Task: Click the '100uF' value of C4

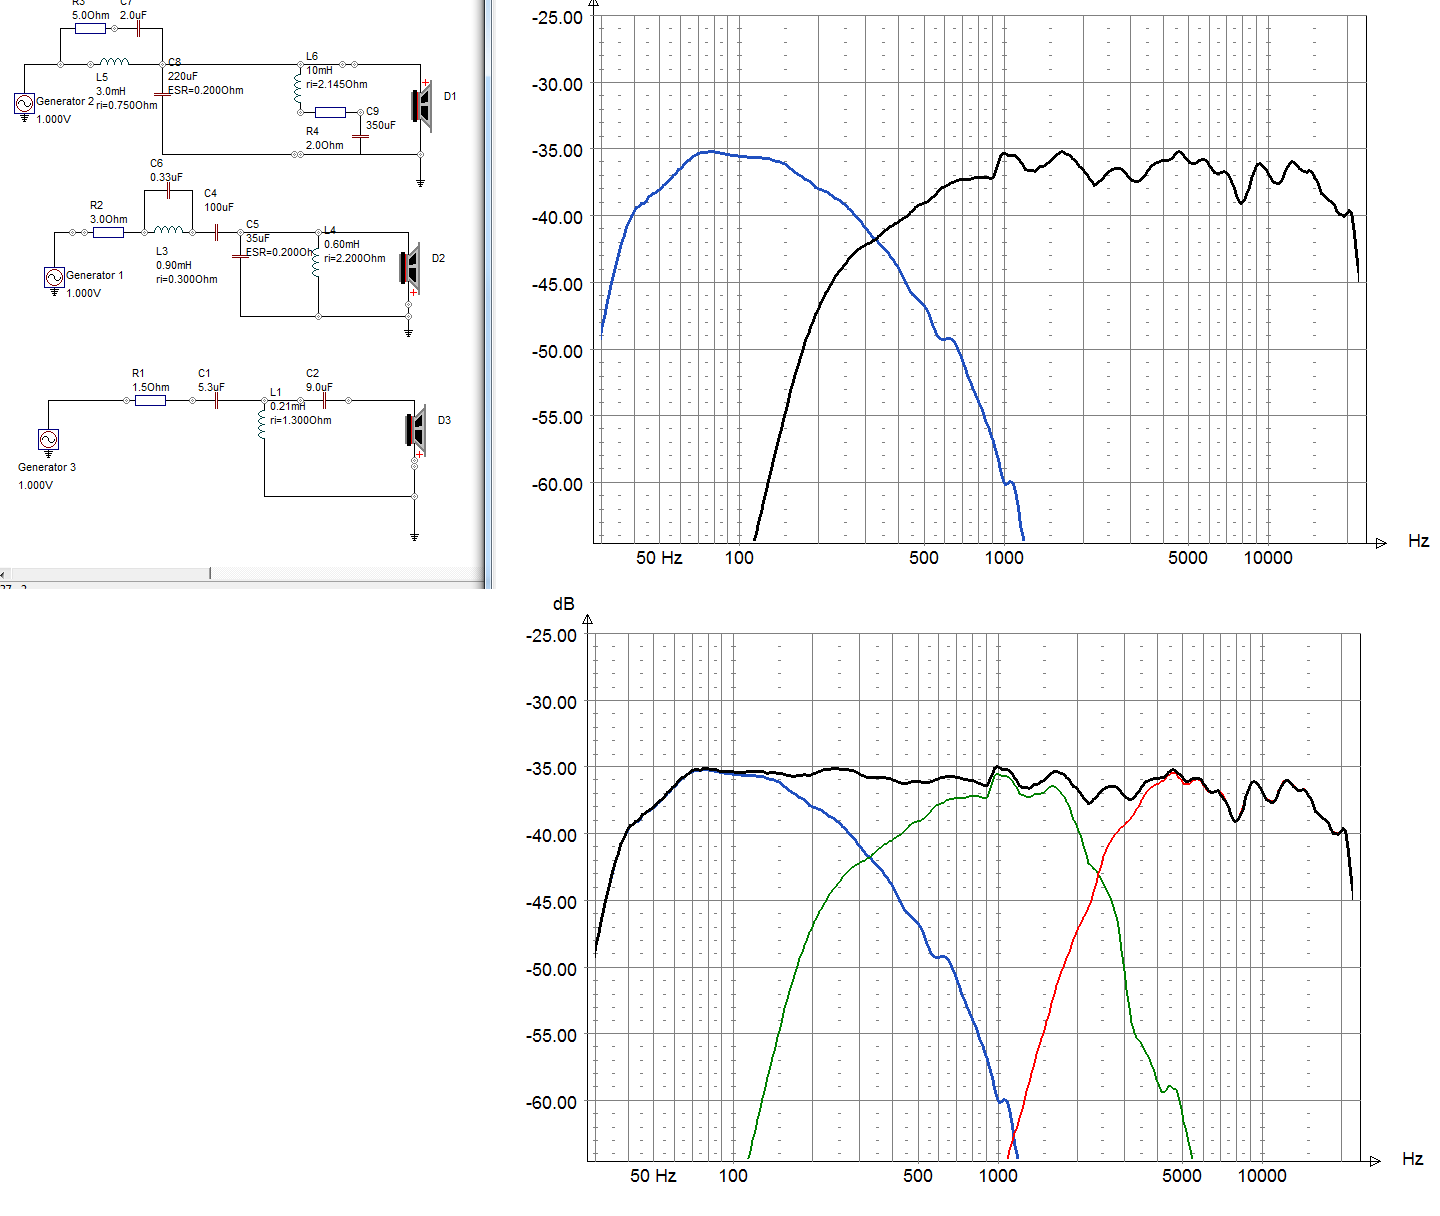Action: pos(219,207)
